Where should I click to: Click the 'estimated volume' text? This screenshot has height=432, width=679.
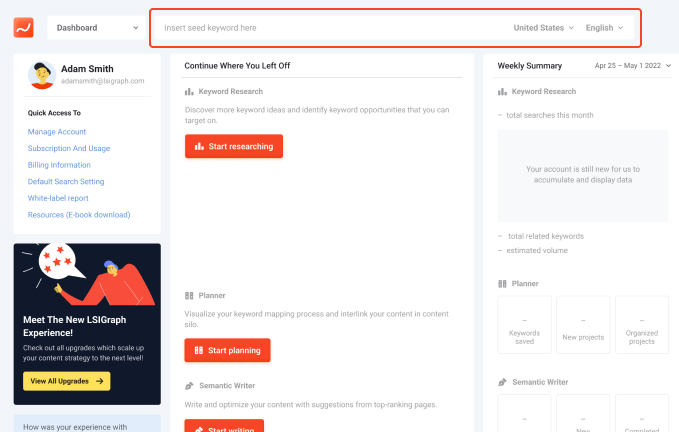(x=537, y=250)
